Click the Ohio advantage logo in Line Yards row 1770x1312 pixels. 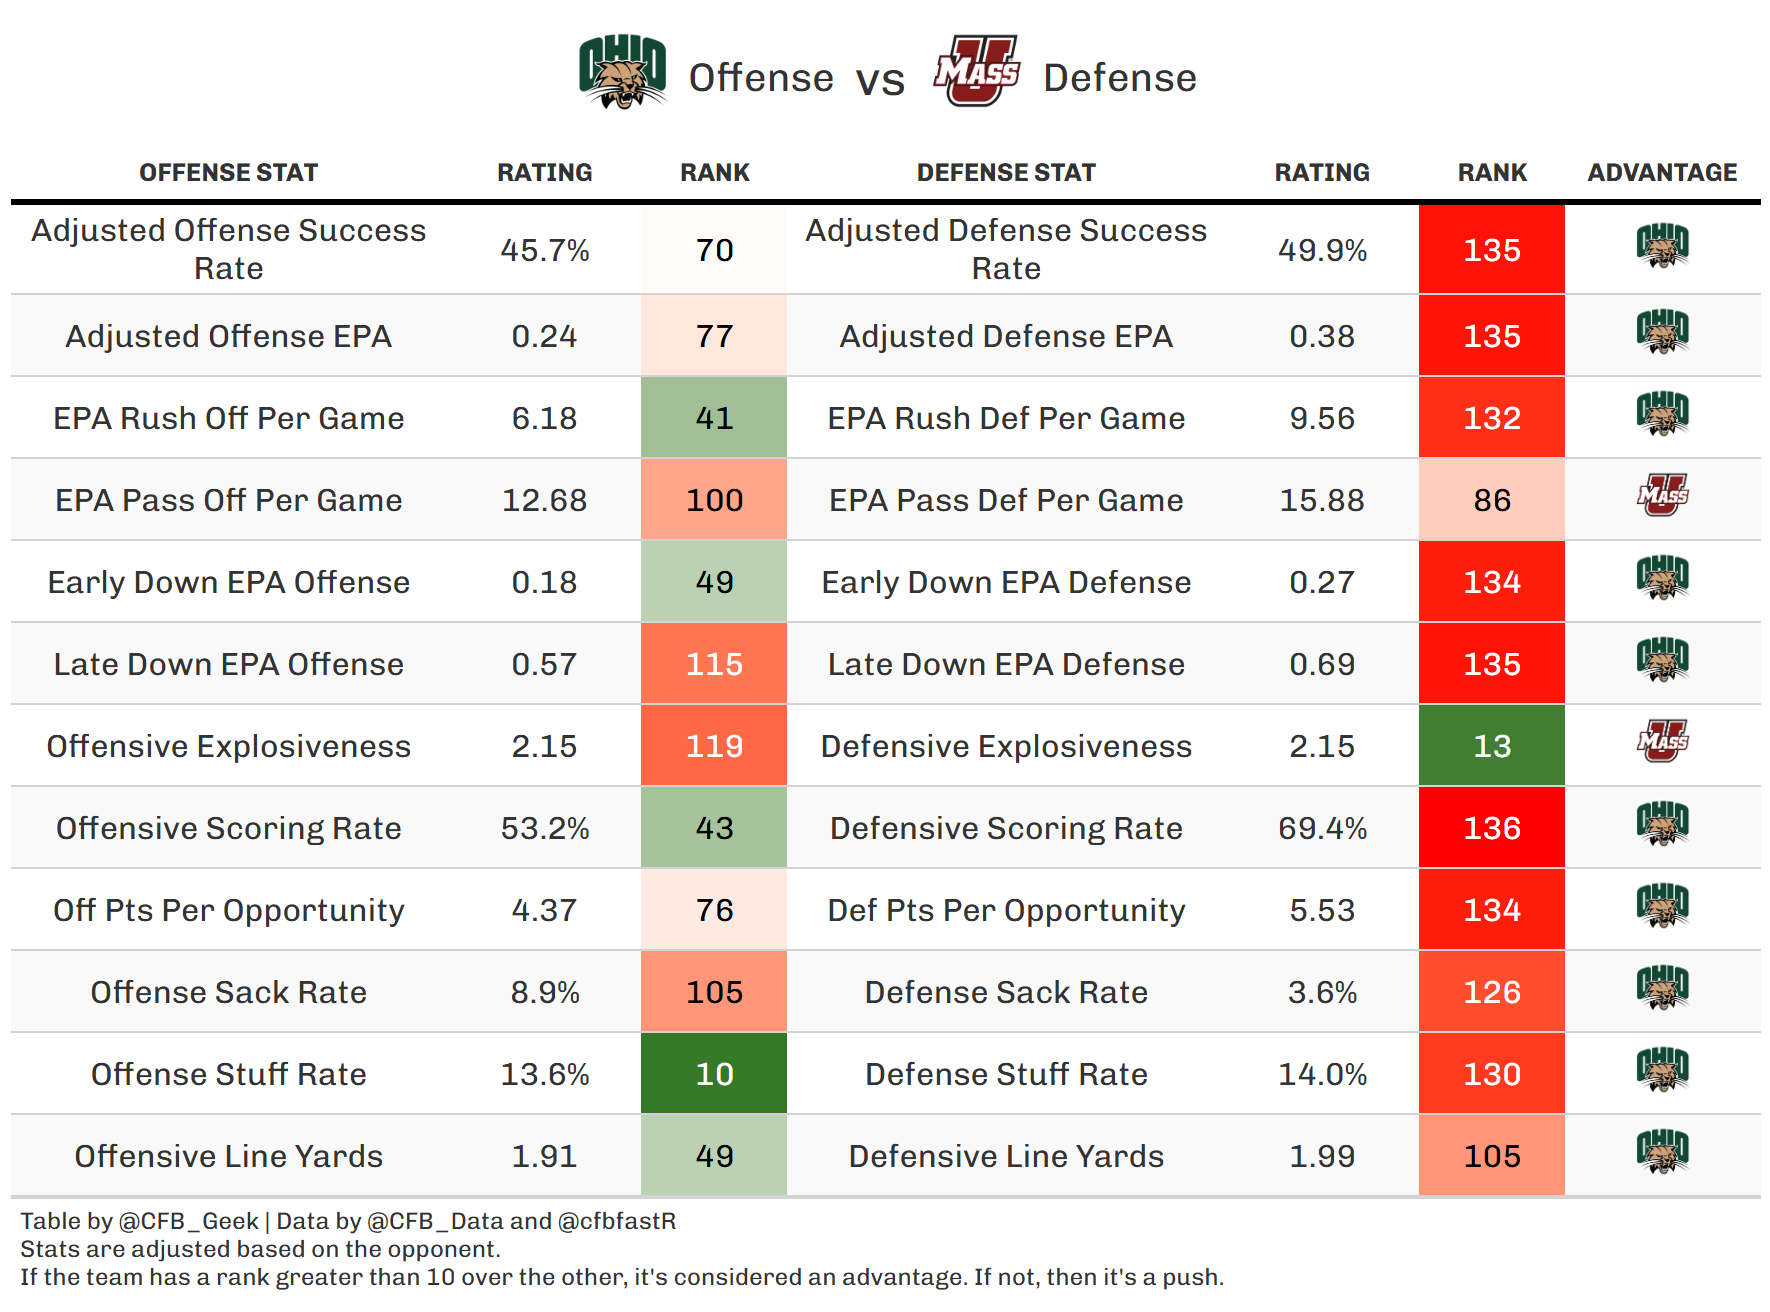pyautogui.click(x=1662, y=1153)
